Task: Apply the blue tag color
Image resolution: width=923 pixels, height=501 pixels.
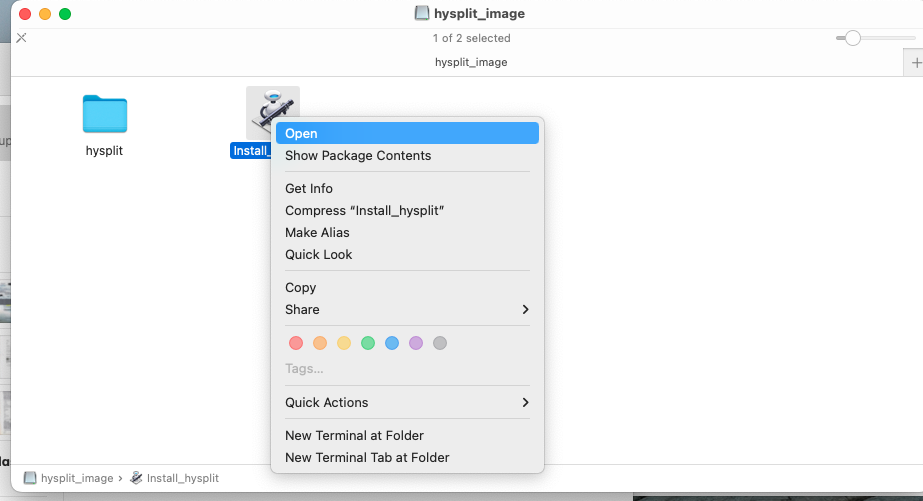Action: point(392,343)
